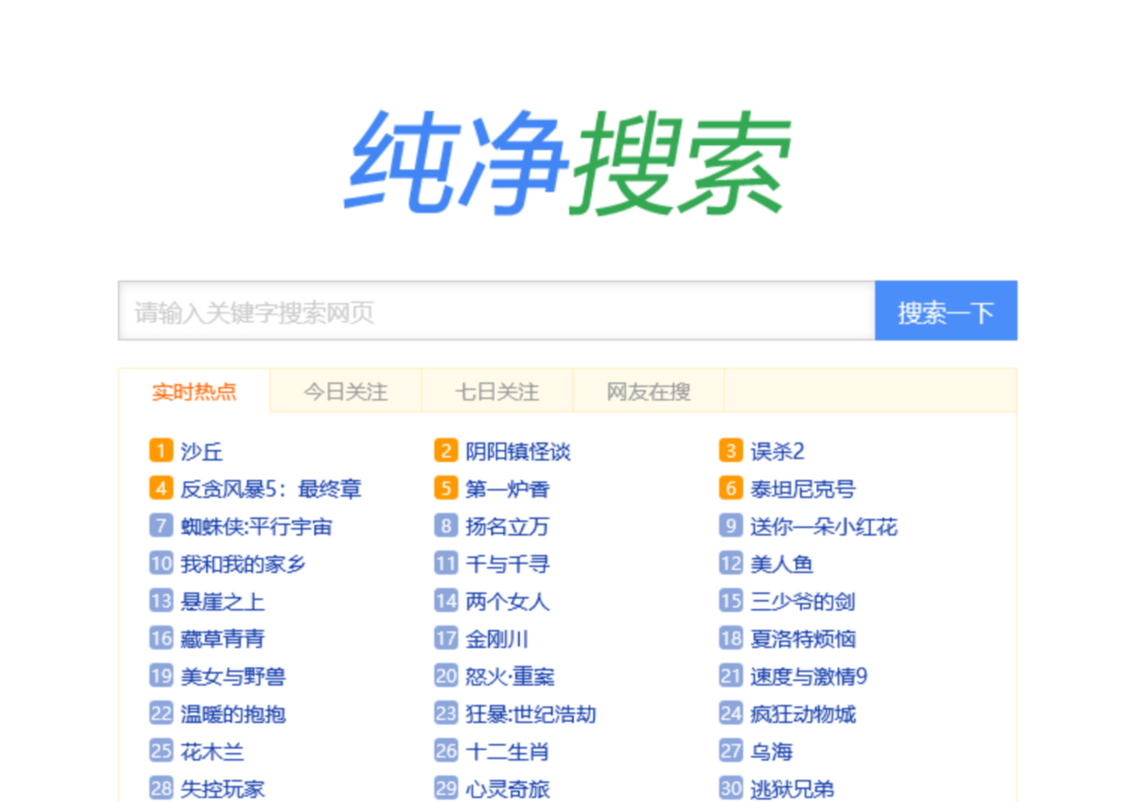Image resolution: width=1140 pixels, height=802 pixels.
Task: Select the 乌海 entry
Action: [771, 752]
